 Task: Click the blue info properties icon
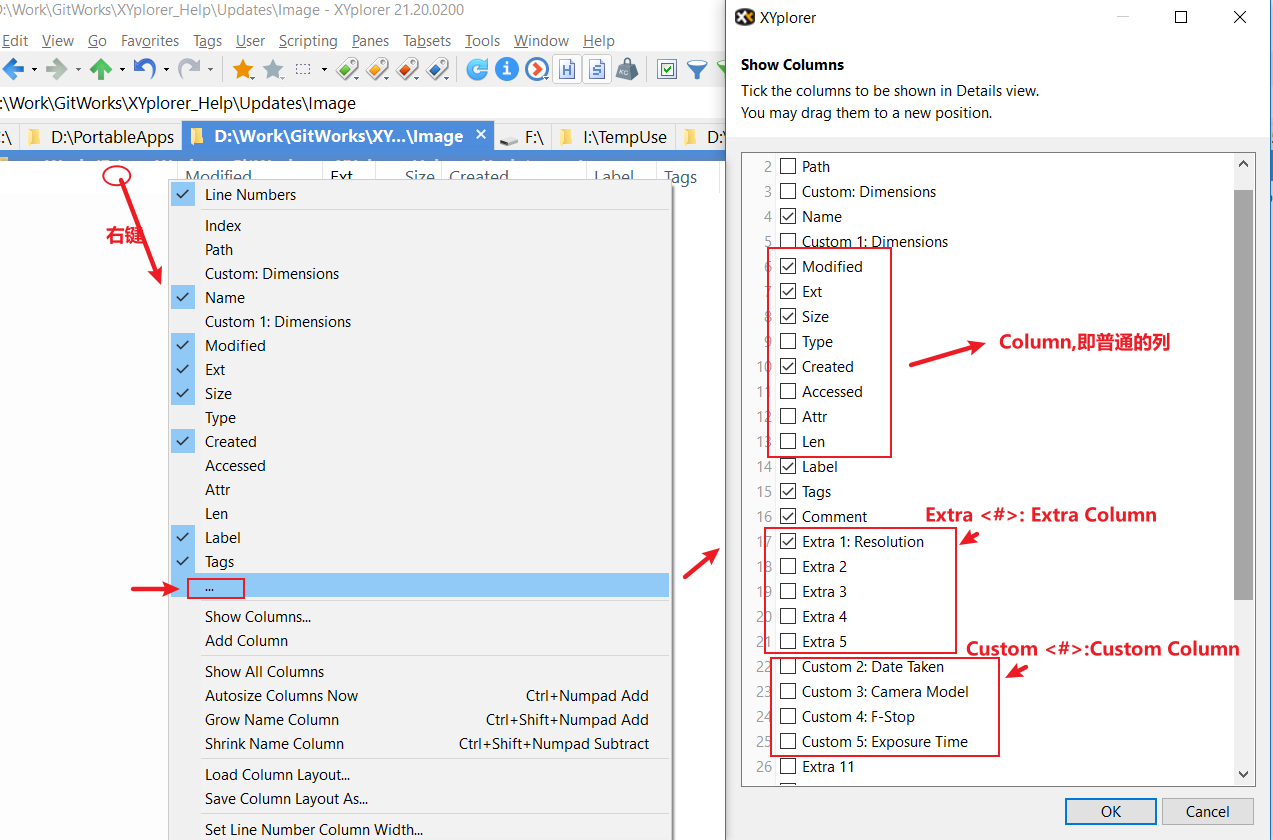507,69
